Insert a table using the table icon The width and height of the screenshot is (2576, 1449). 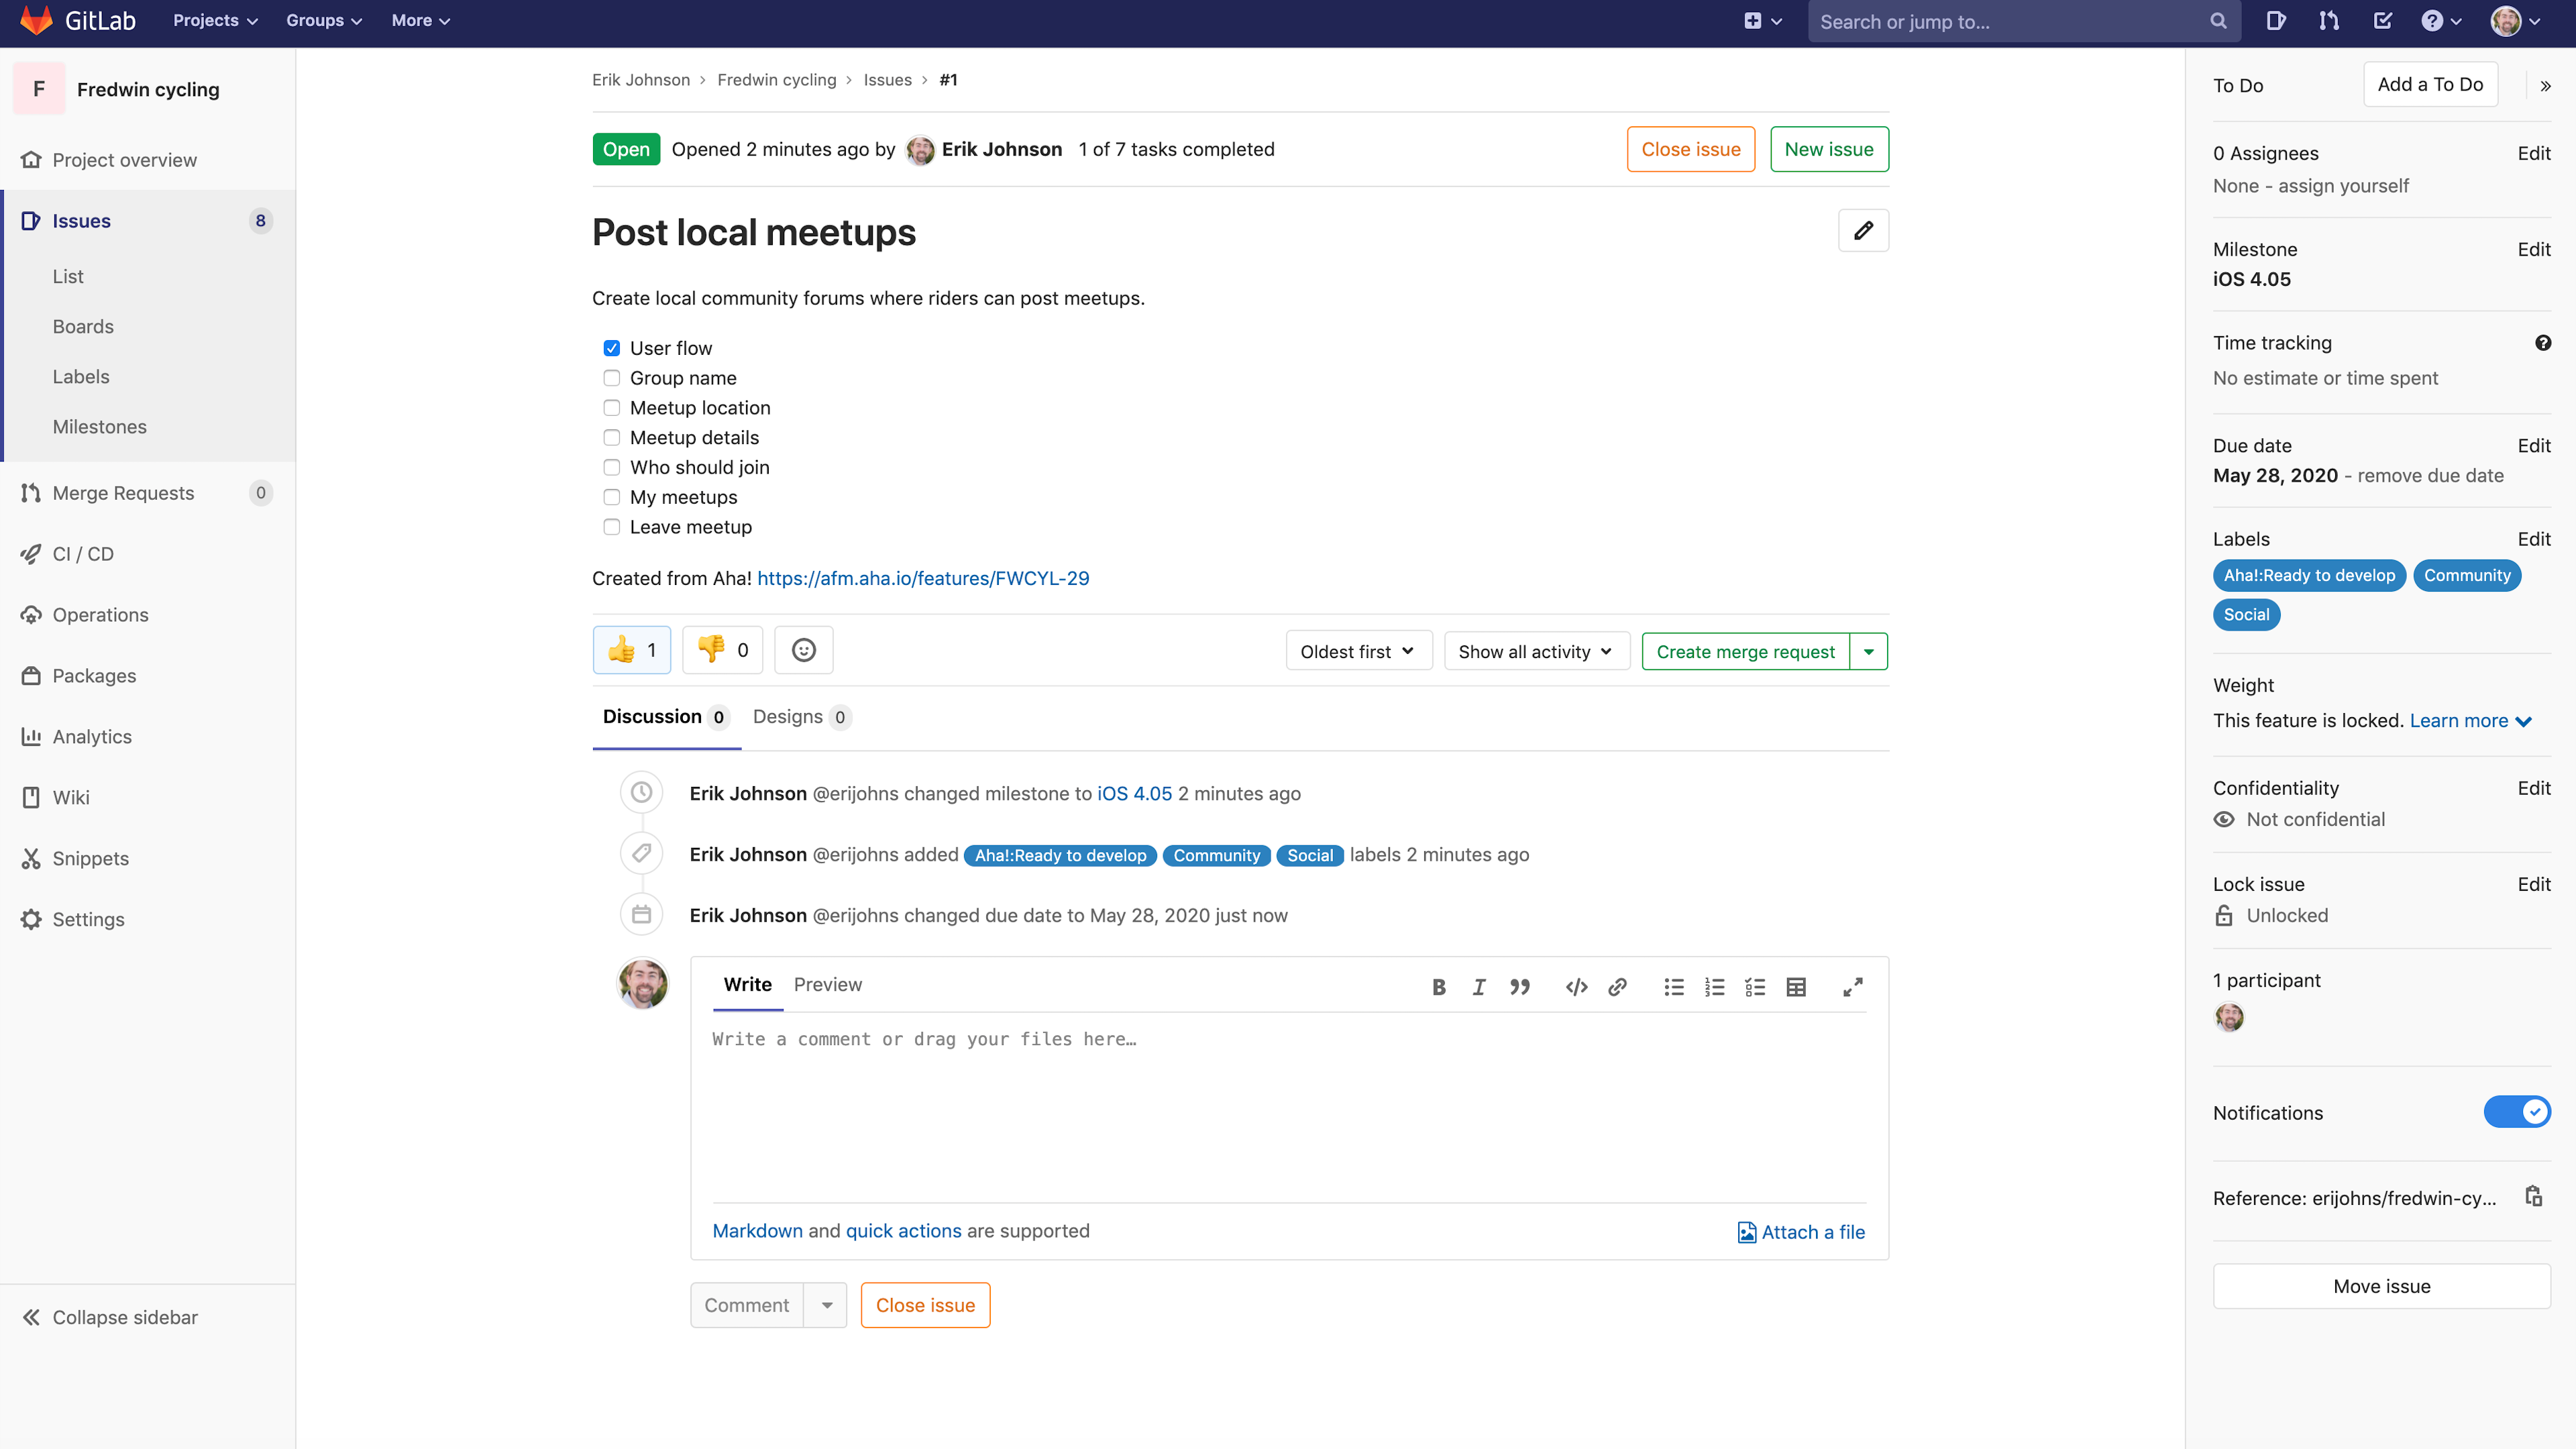tap(1796, 987)
